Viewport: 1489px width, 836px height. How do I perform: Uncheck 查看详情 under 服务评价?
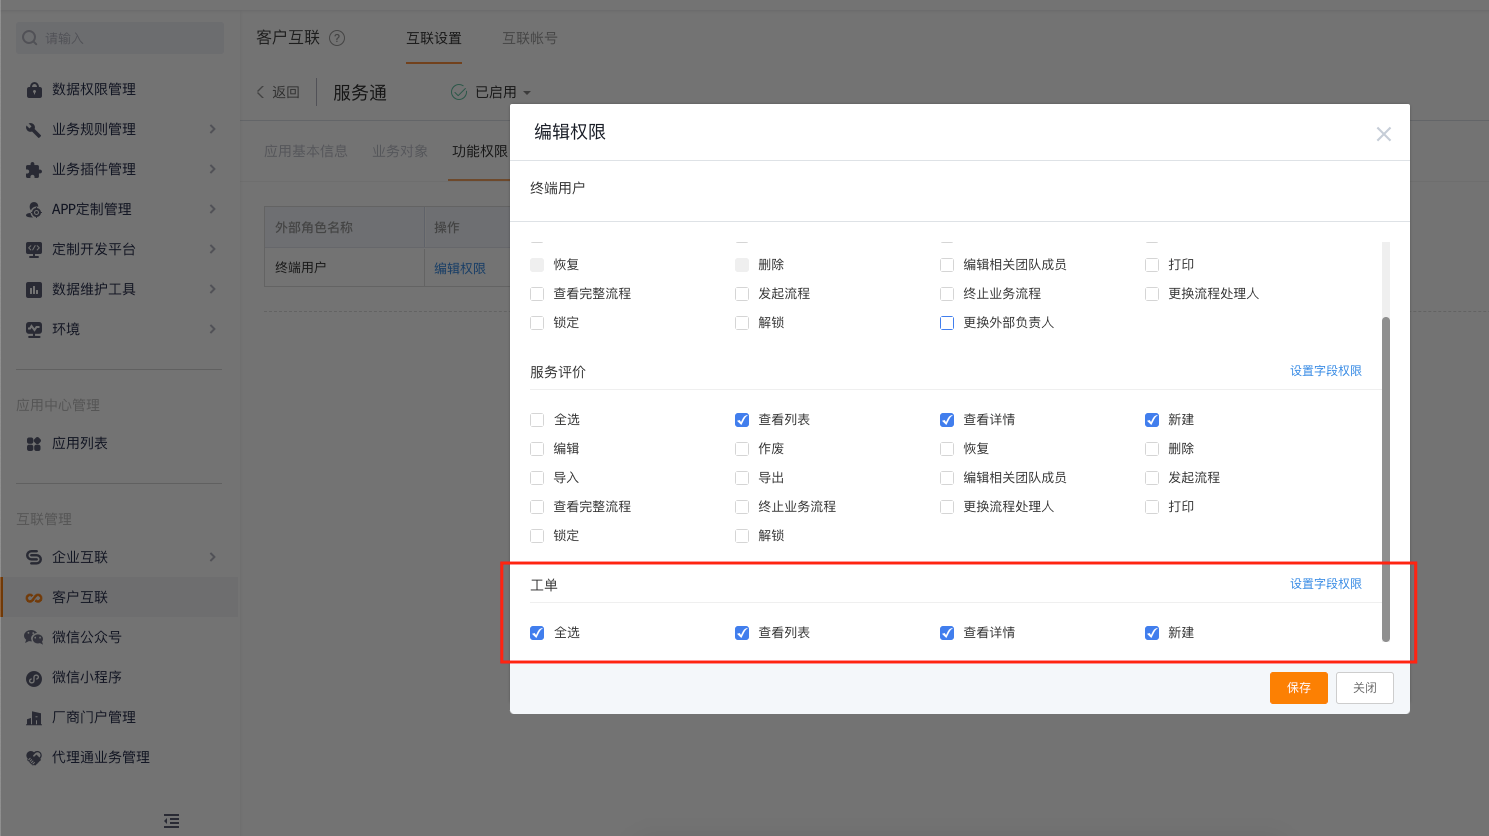[947, 420]
